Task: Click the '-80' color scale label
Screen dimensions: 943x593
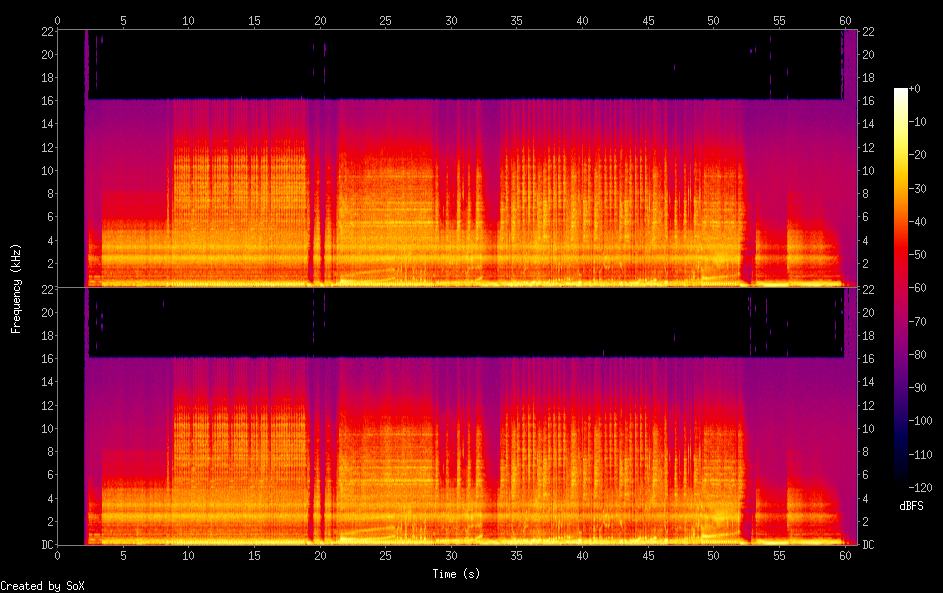Action: coord(917,354)
